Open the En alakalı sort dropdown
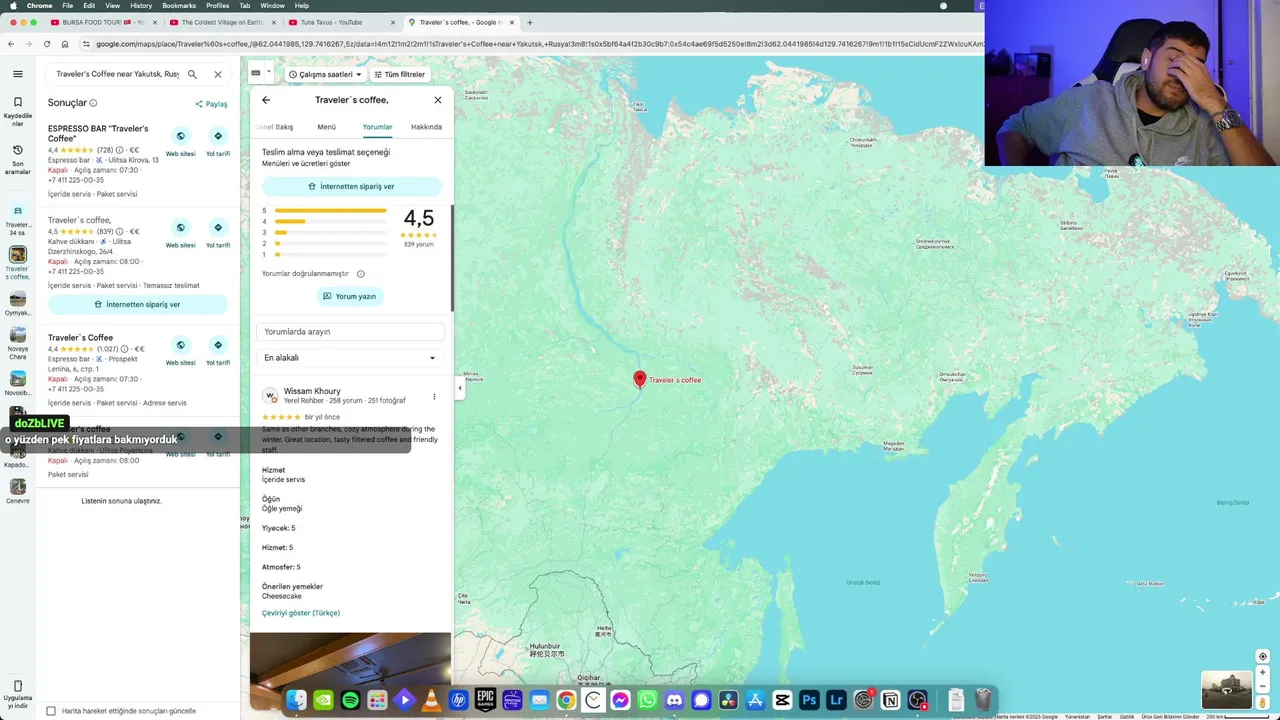Image resolution: width=1280 pixels, height=720 pixels. pos(350,357)
